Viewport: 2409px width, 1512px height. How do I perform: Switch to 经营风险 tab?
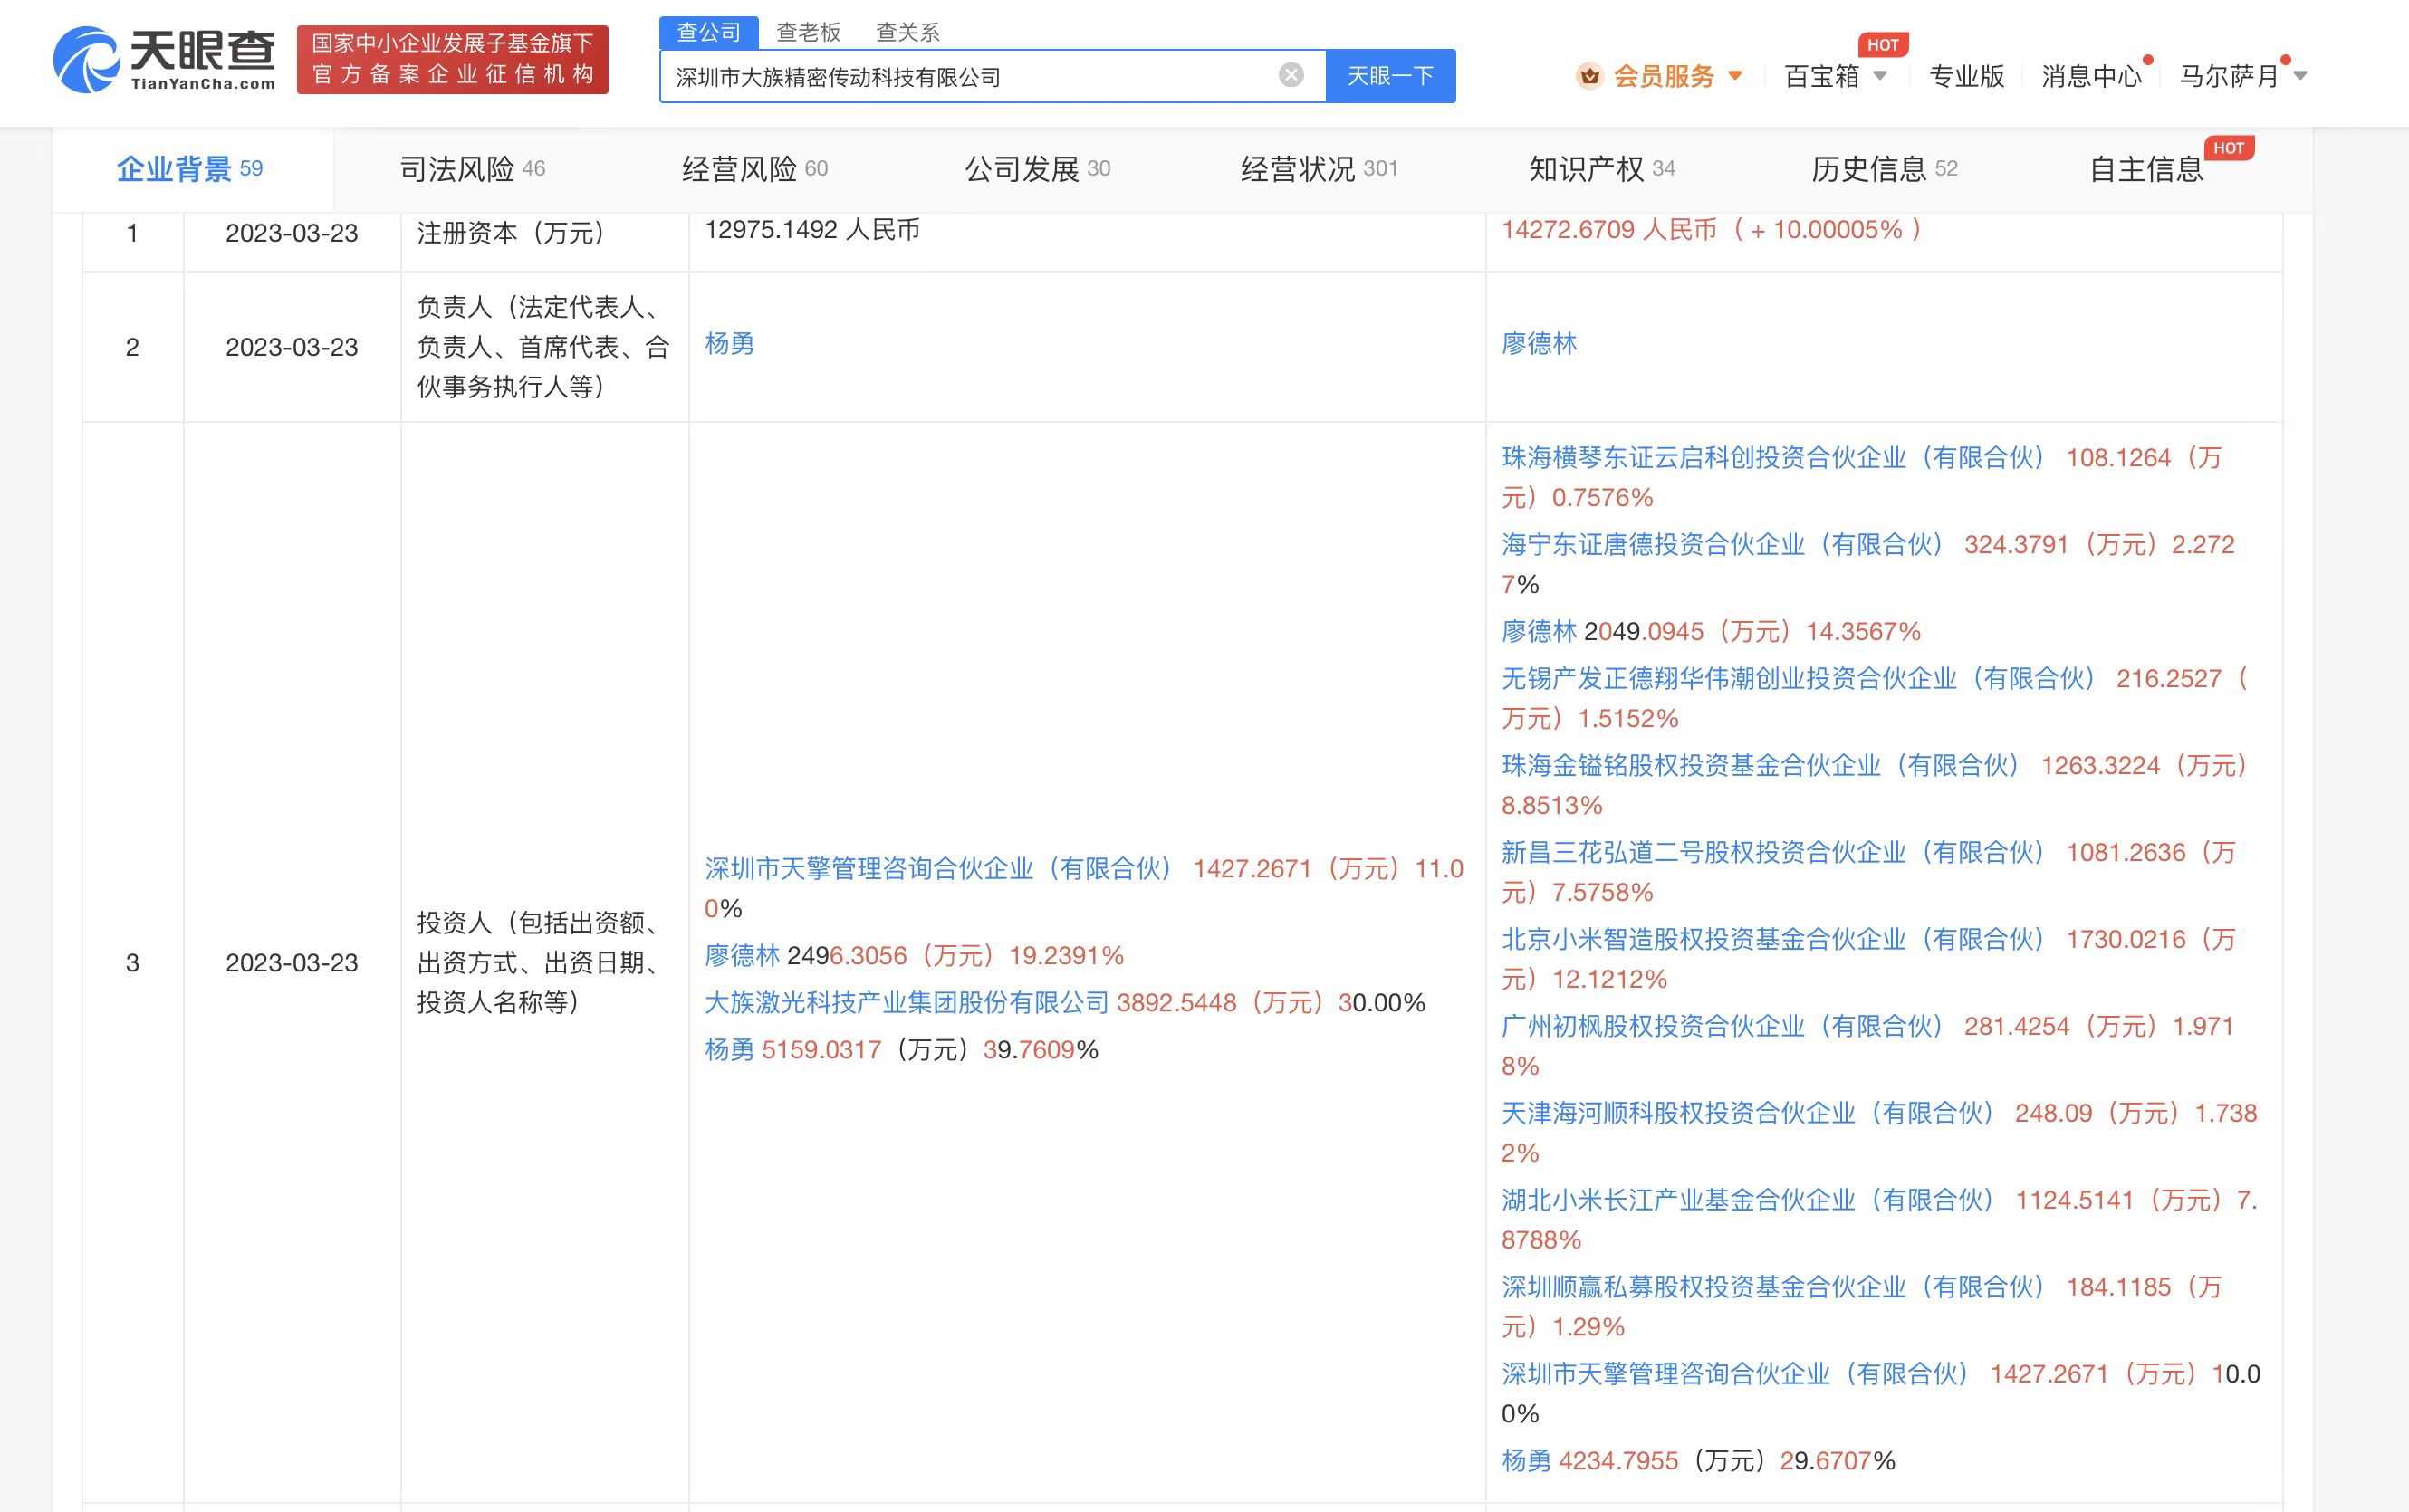click(x=755, y=169)
